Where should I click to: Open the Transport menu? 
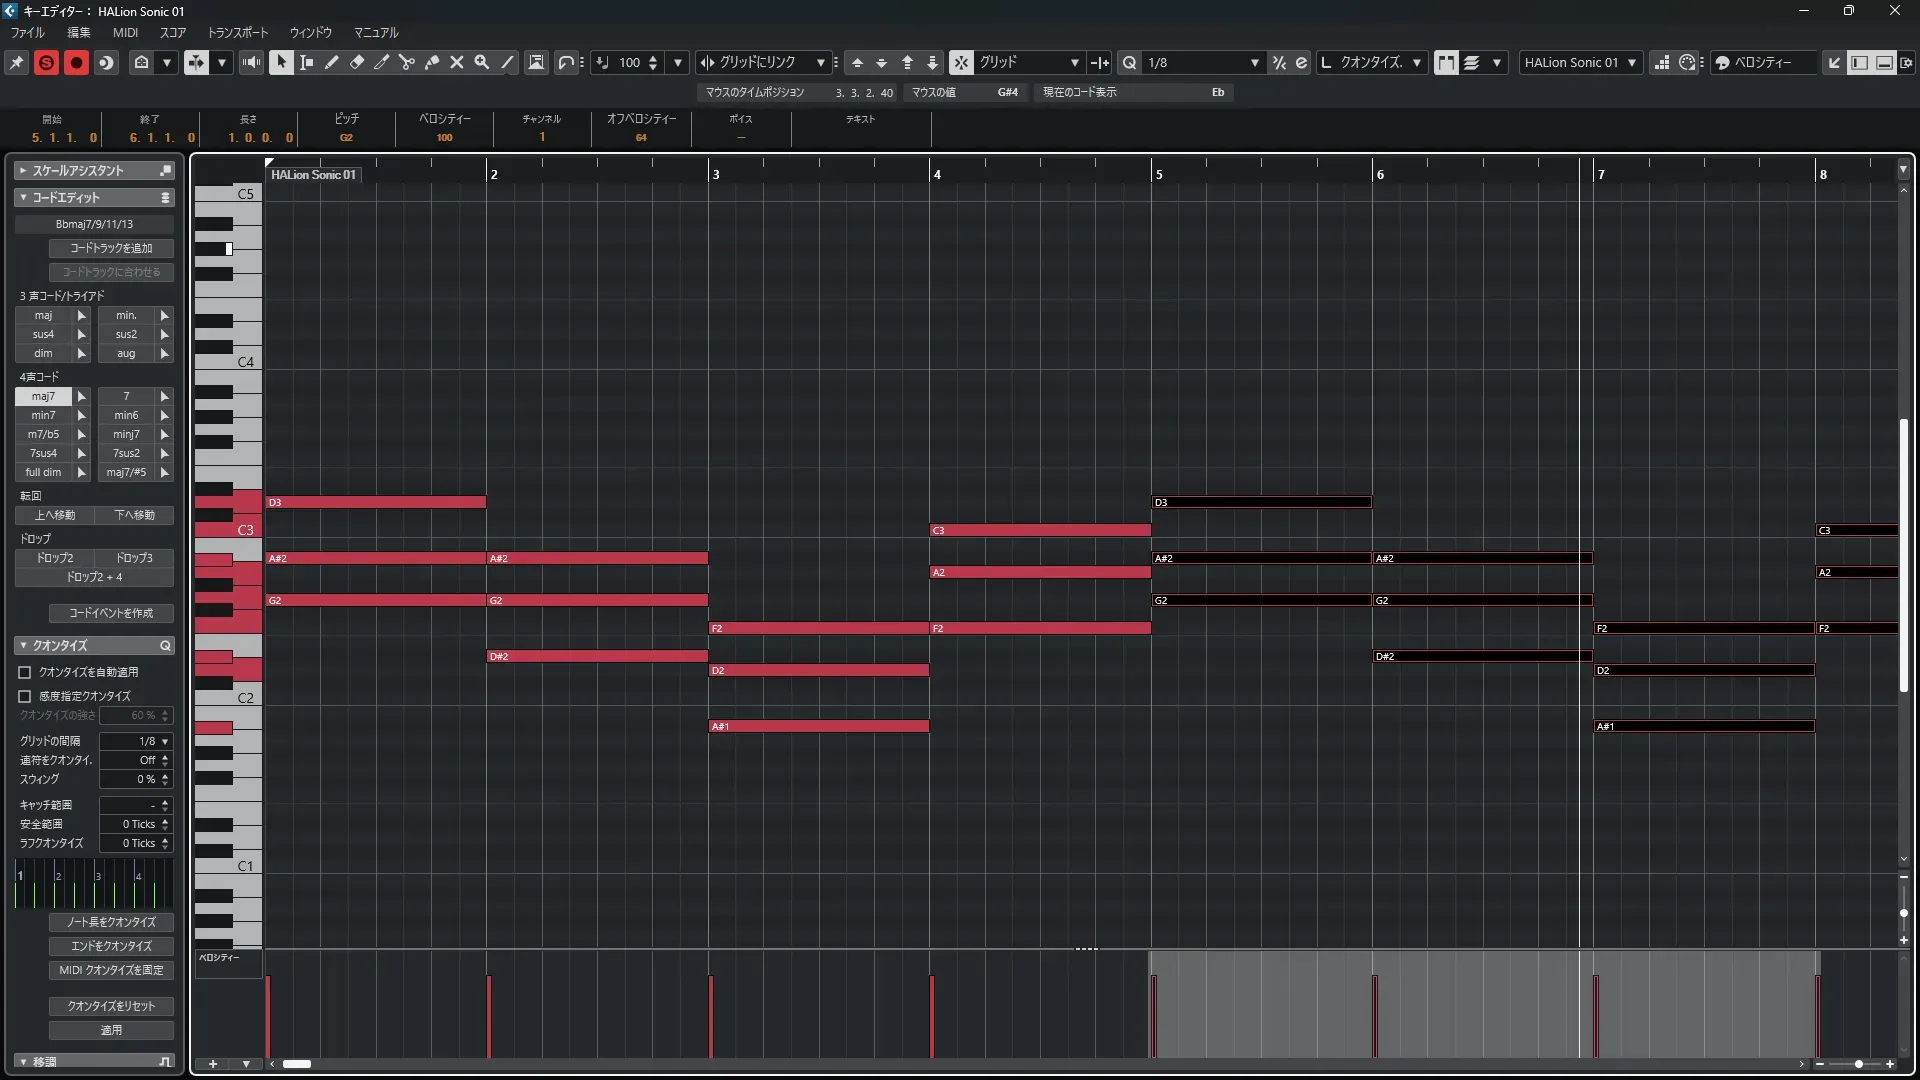click(238, 32)
